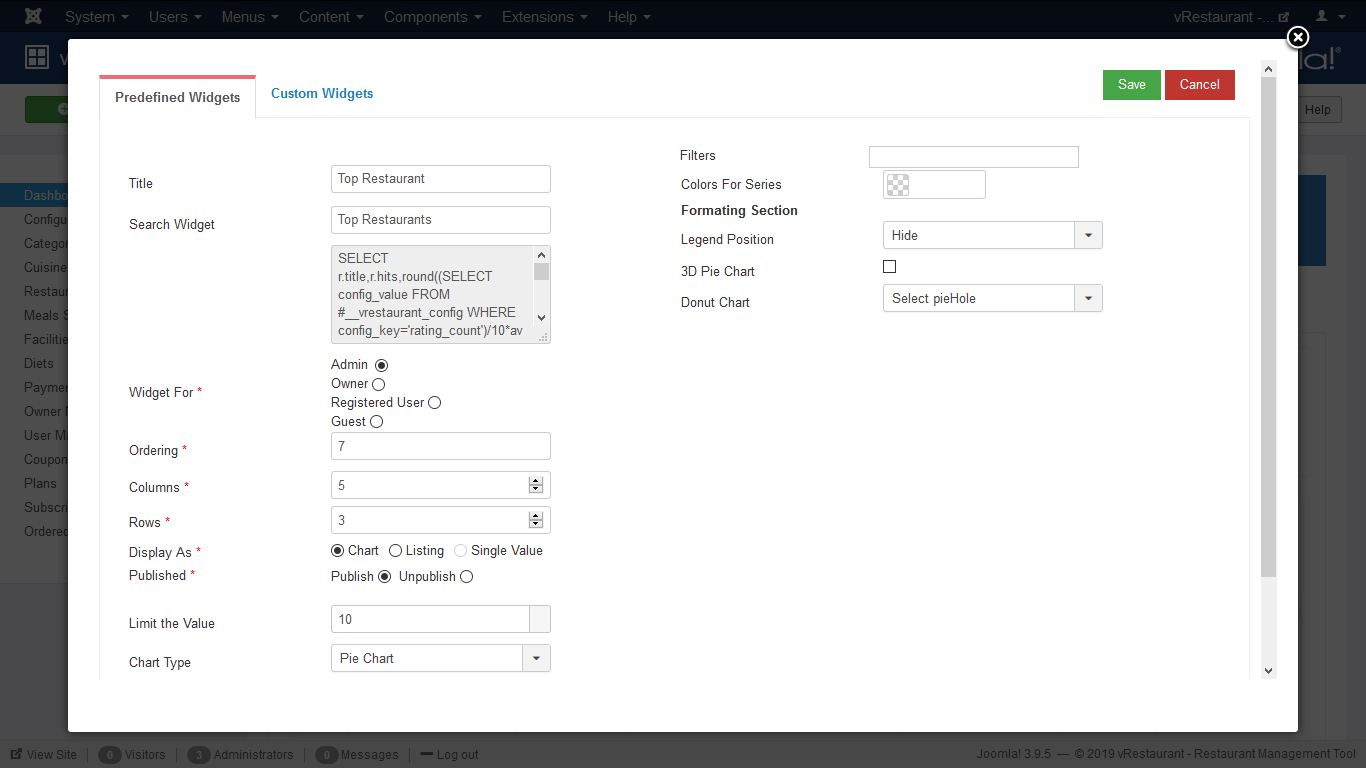This screenshot has height=768, width=1366.
Task: Click the Rows spinner arrows
Action: pyautogui.click(x=536, y=521)
